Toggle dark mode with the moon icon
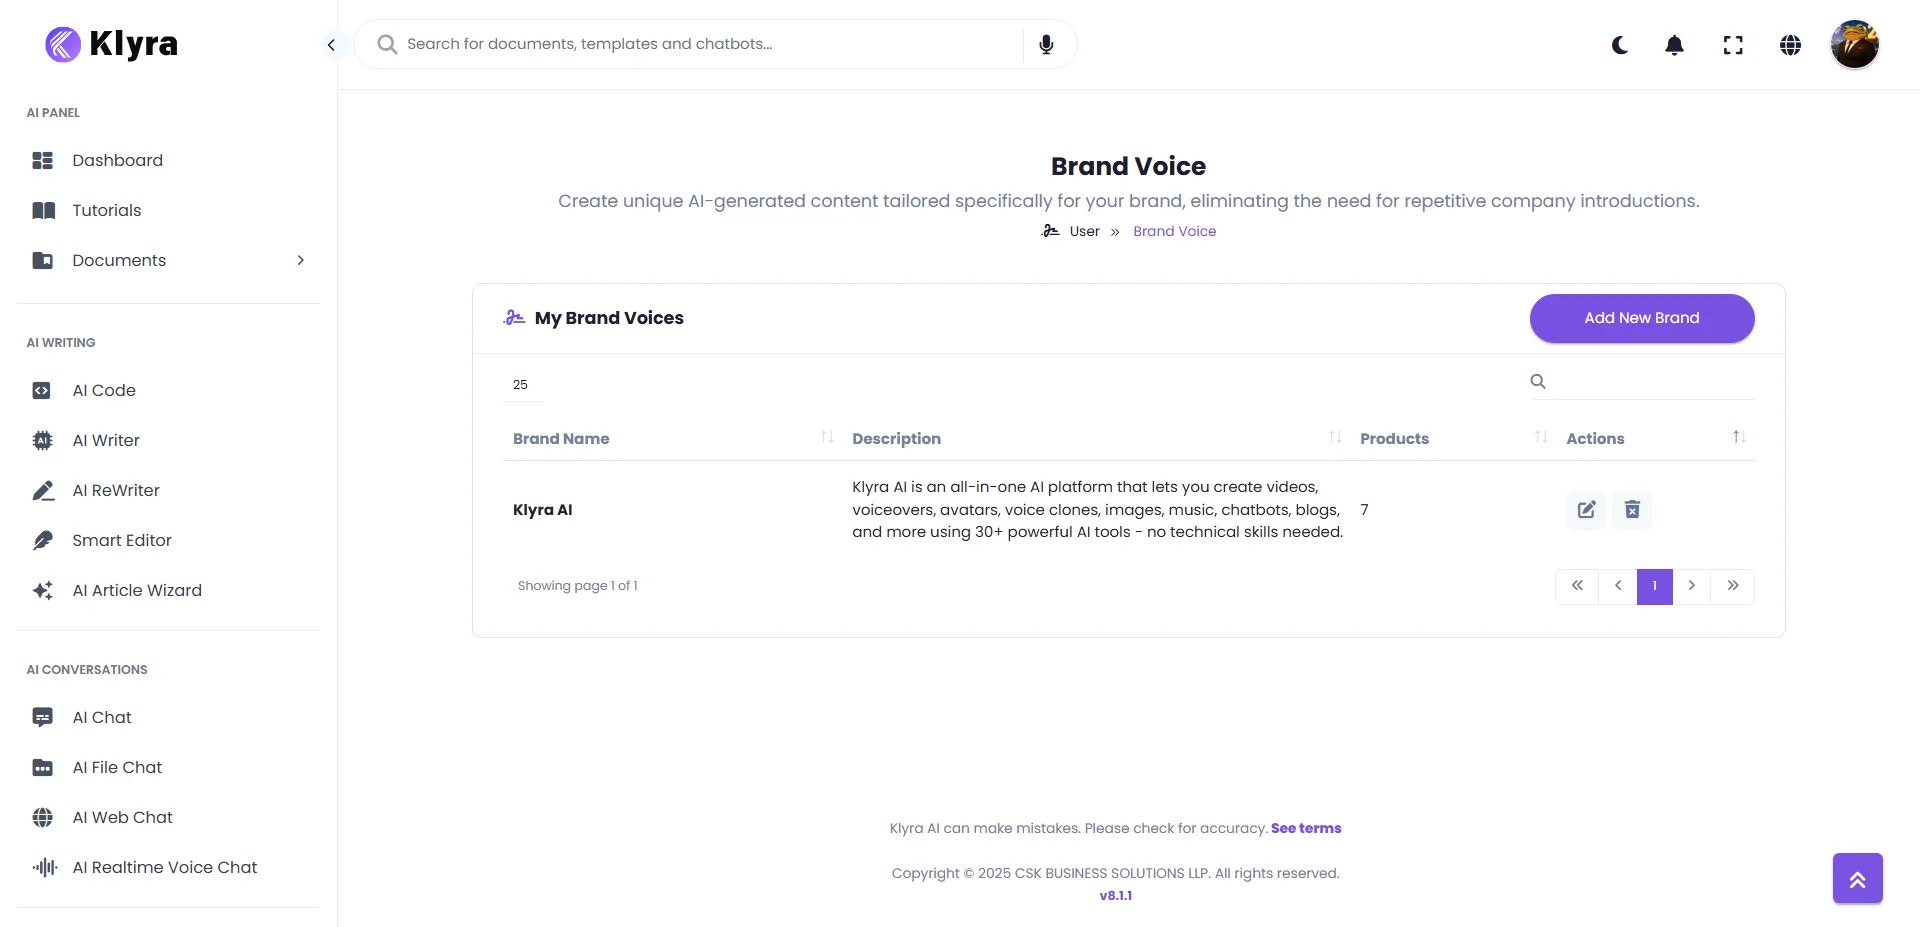Image resolution: width=1920 pixels, height=927 pixels. [1620, 45]
